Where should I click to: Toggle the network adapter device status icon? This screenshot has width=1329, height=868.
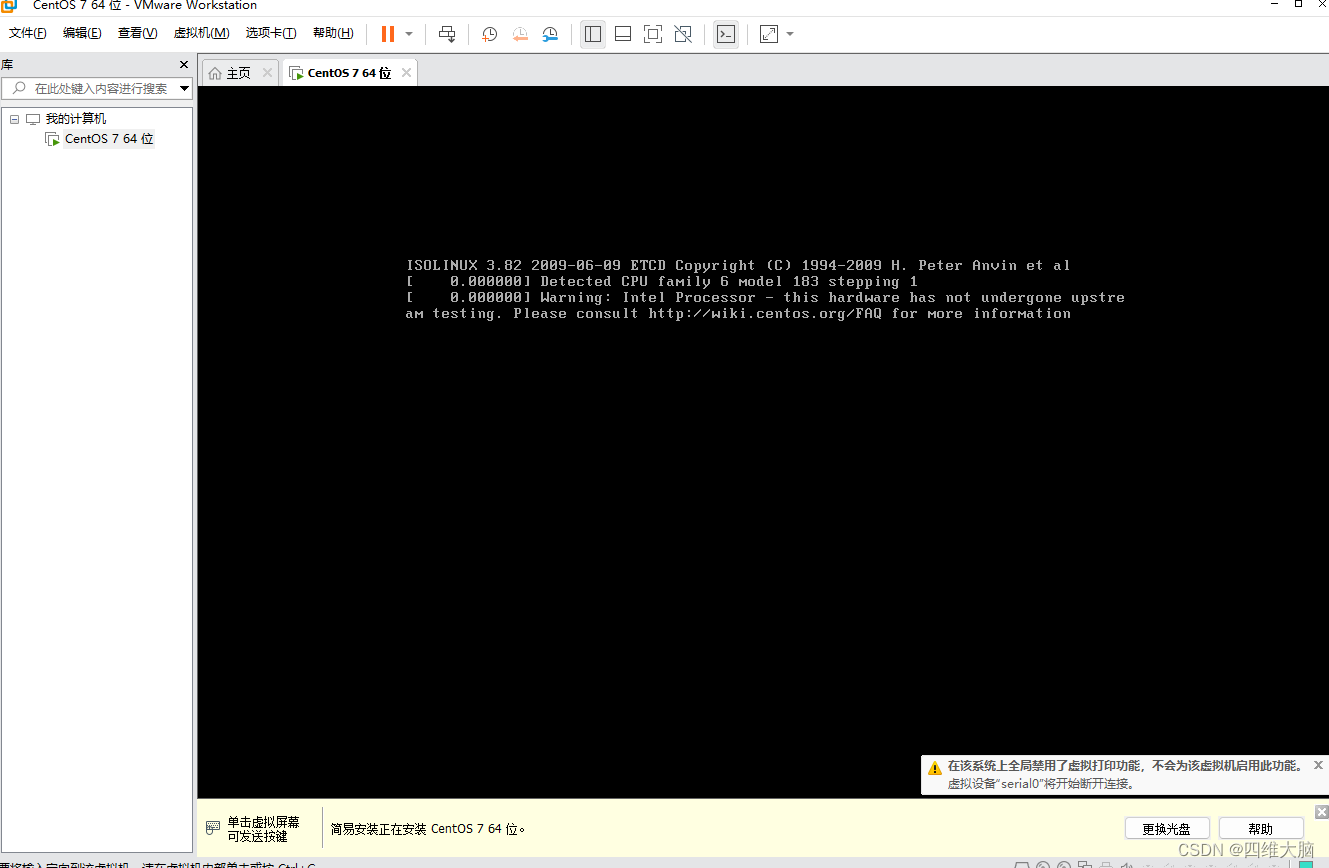coord(1085,864)
